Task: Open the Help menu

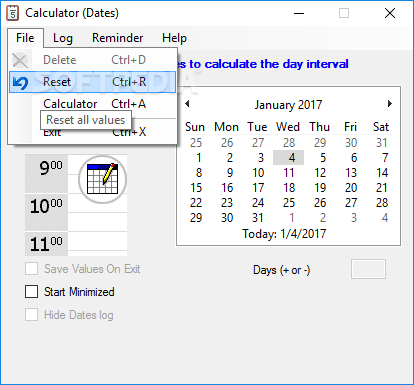Action: [x=174, y=38]
